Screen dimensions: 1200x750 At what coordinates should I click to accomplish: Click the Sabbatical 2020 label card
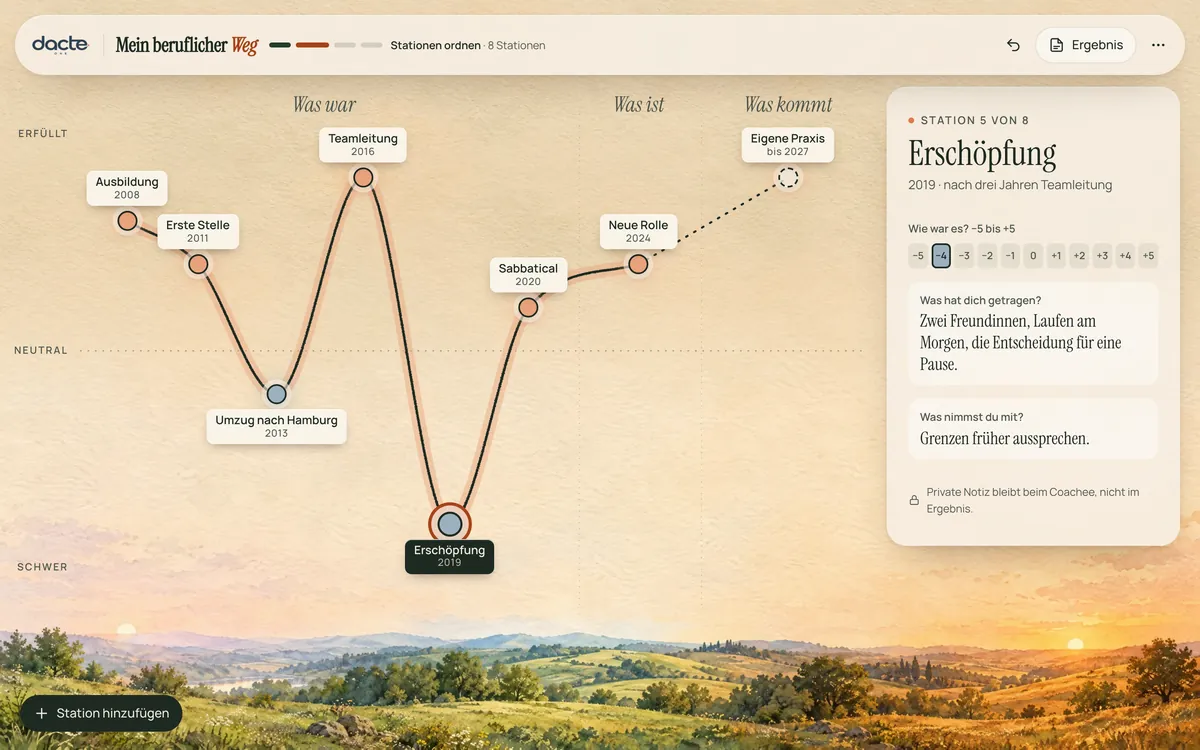pos(528,274)
